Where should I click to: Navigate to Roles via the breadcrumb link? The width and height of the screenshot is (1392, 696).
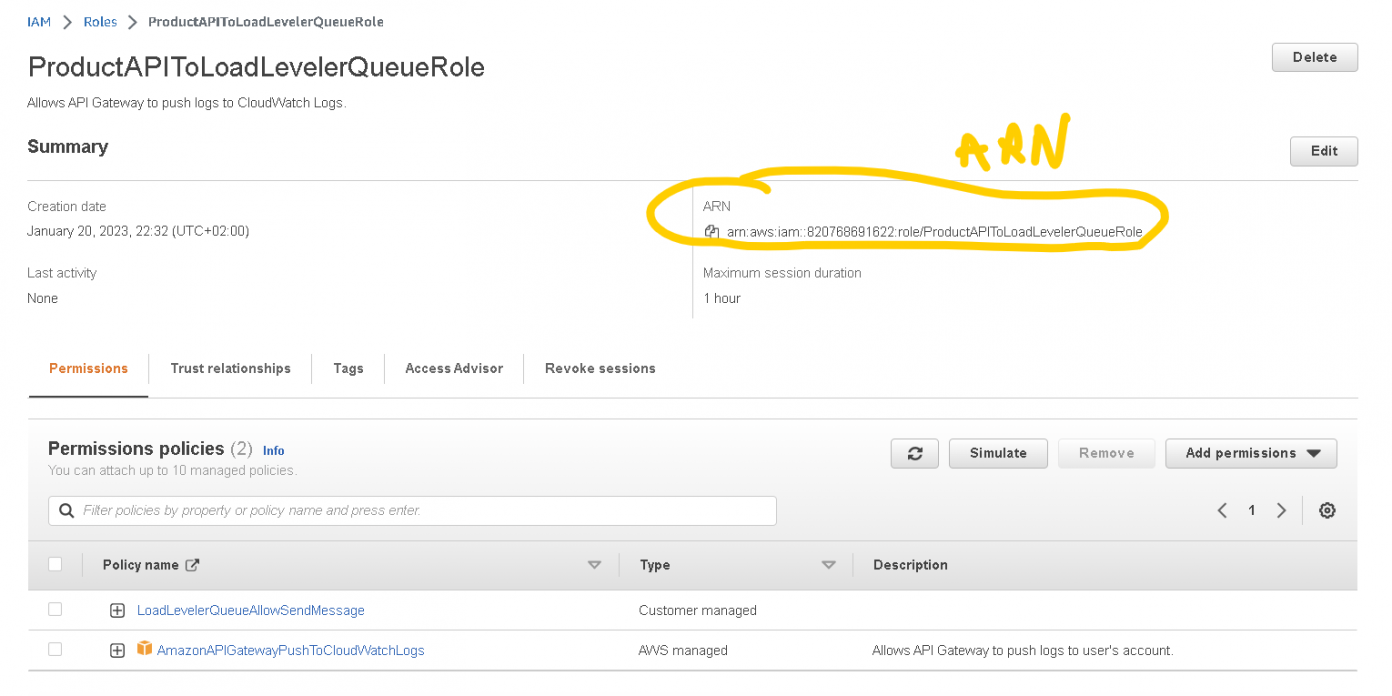pyautogui.click(x=99, y=21)
